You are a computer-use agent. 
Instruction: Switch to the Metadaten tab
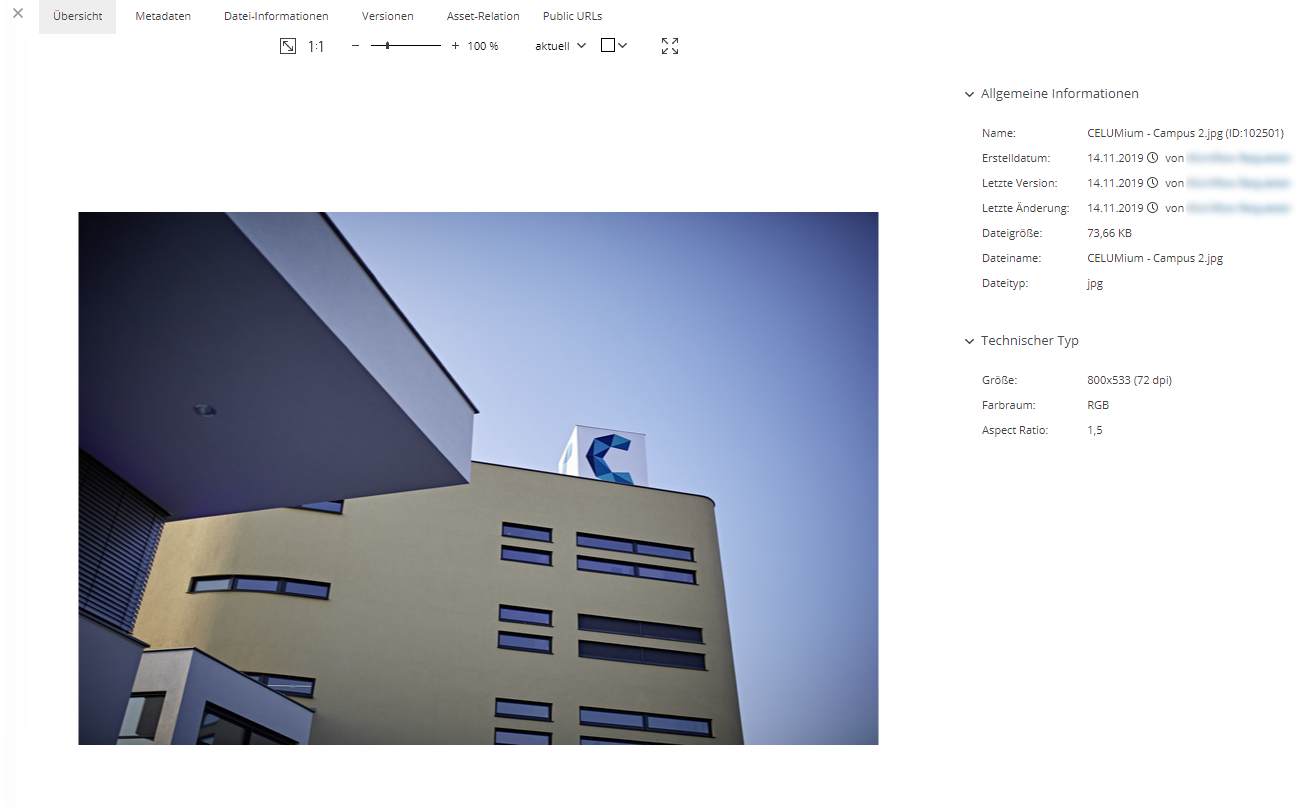pyautogui.click(x=163, y=16)
